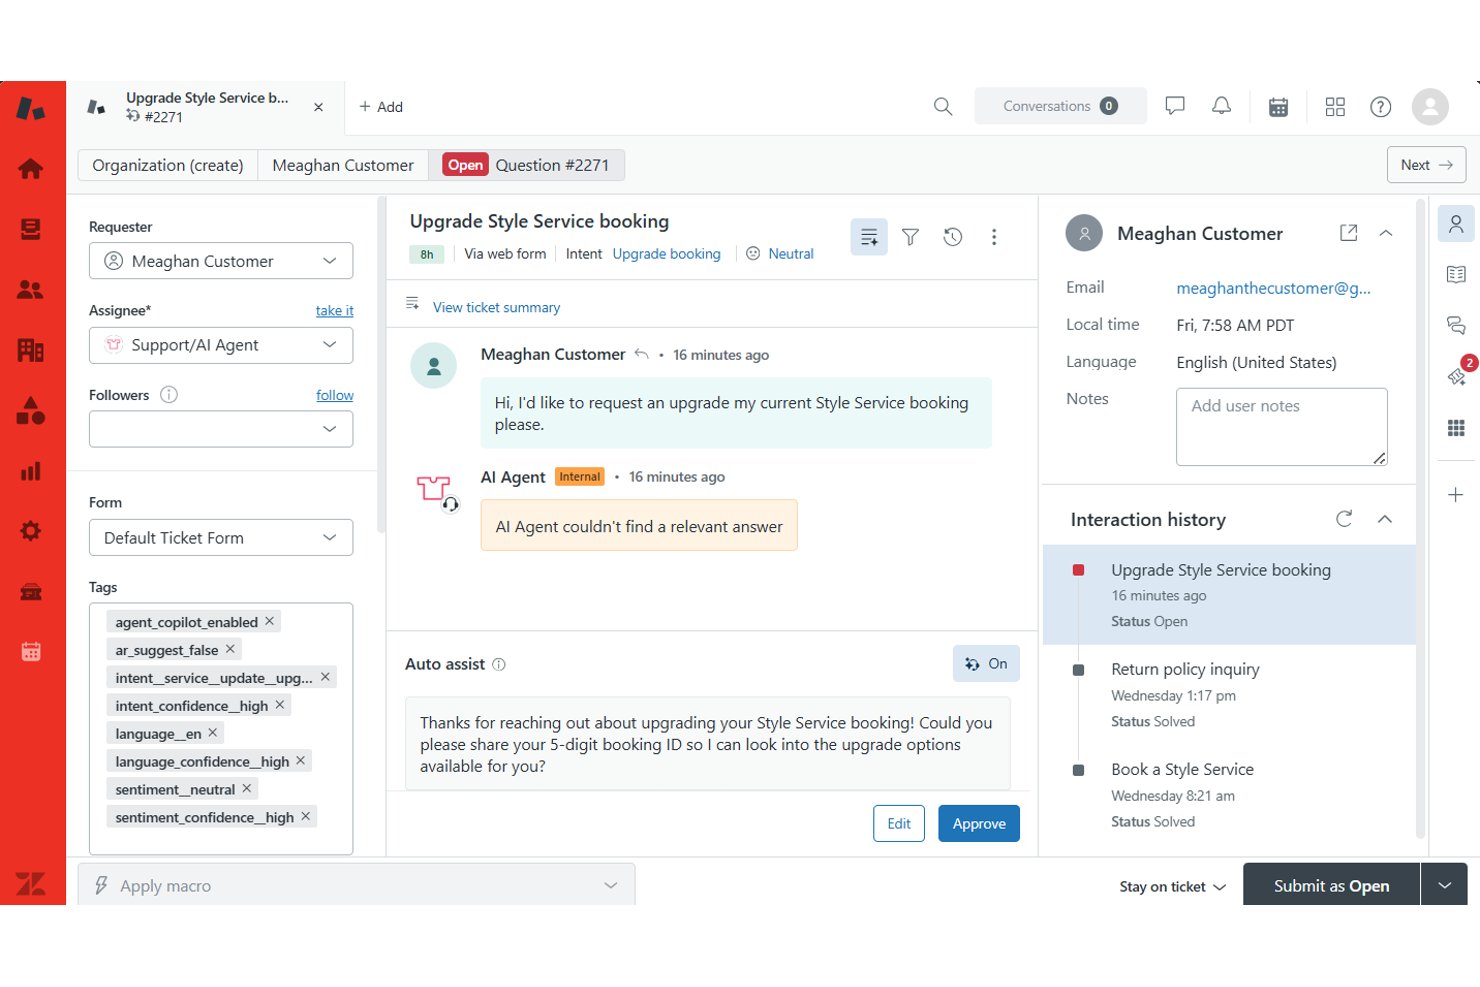
Task: Open the chat bubble icon in top bar
Action: click(x=1175, y=106)
